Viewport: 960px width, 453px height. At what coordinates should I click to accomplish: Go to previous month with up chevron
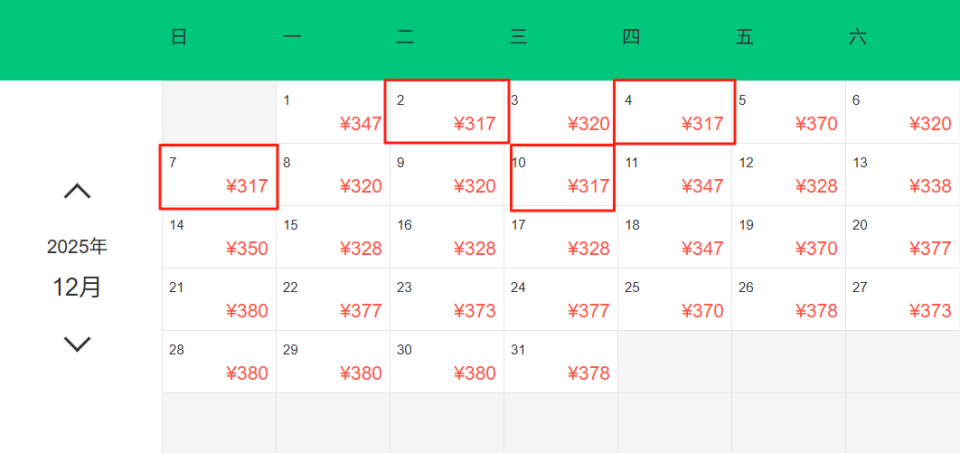coord(77,191)
